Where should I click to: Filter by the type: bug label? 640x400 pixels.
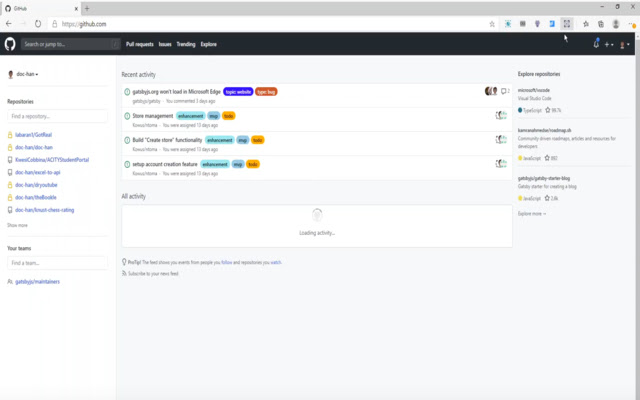tap(266, 92)
